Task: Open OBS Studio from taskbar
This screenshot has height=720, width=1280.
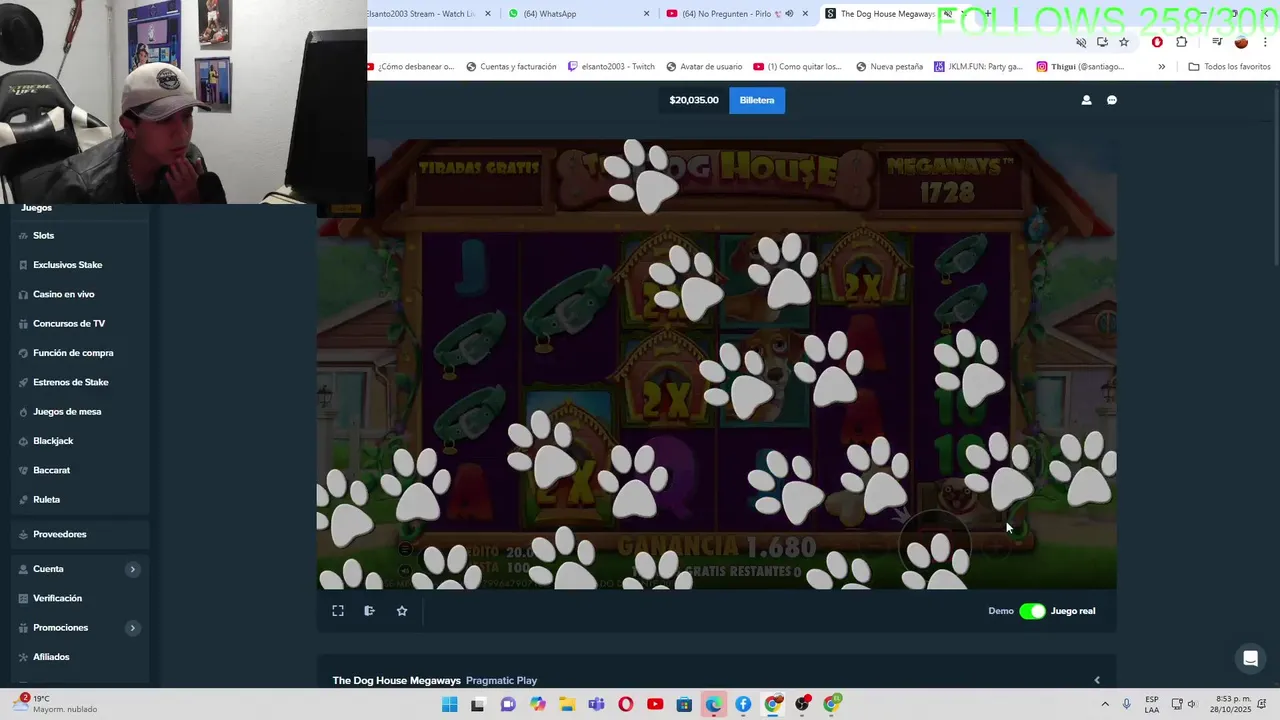Action: coord(802,705)
